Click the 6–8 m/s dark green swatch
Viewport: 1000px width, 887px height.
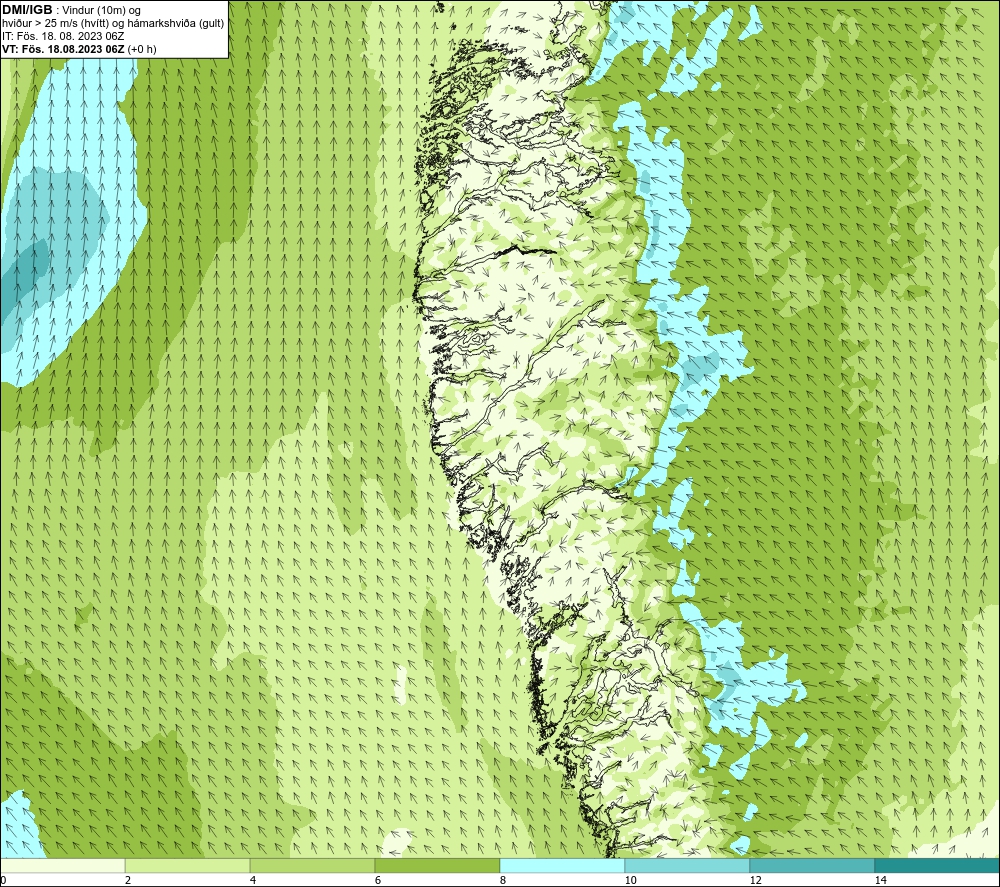pyautogui.click(x=438, y=865)
